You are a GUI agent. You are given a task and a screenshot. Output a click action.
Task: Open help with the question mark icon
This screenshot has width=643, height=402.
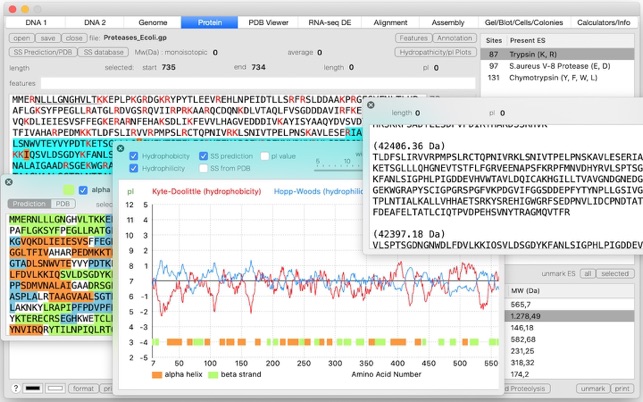(x=15, y=388)
